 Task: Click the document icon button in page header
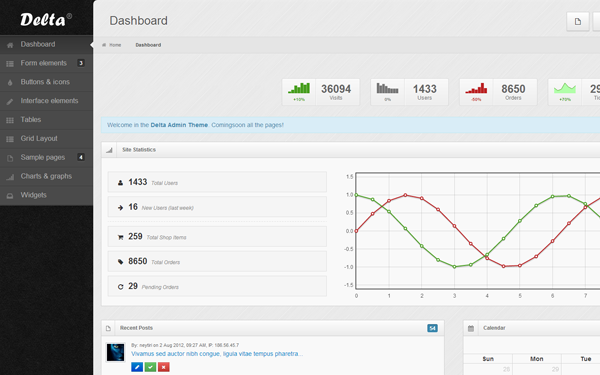(x=577, y=21)
